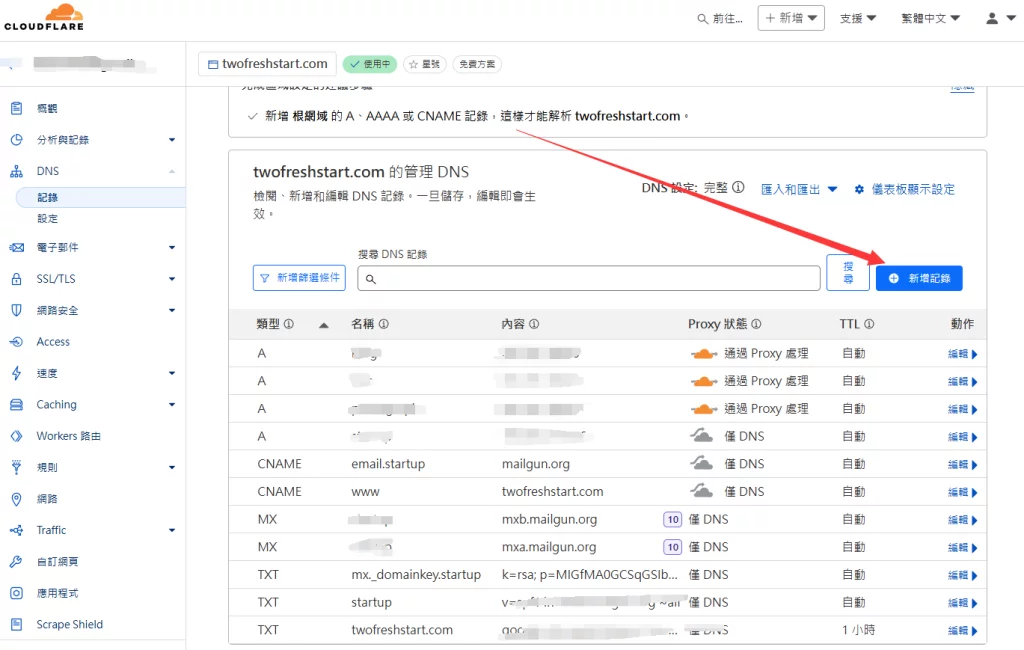Expand the 分析與記錄 sidebar section arrow

point(172,140)
